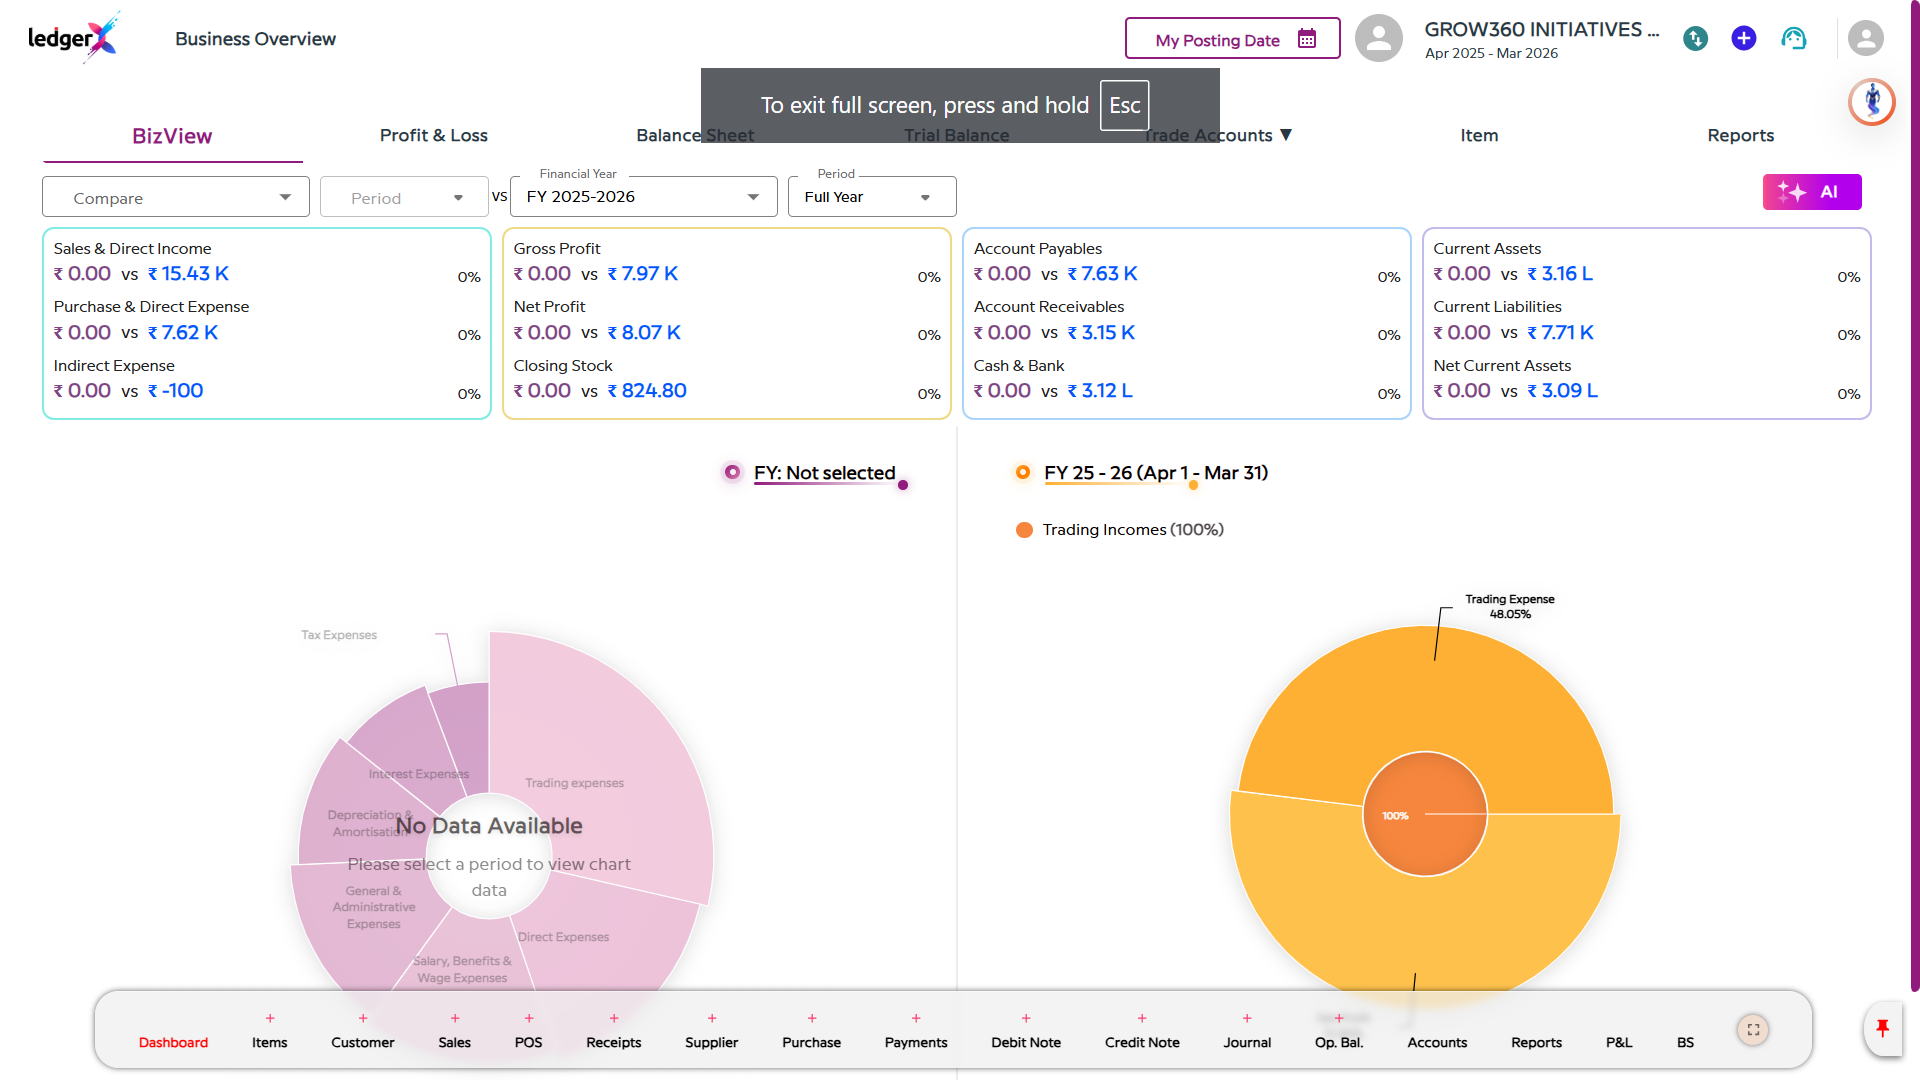Click the plus icon above Credit Note
The image size is (1920, 1080).
[1142, 1018]
